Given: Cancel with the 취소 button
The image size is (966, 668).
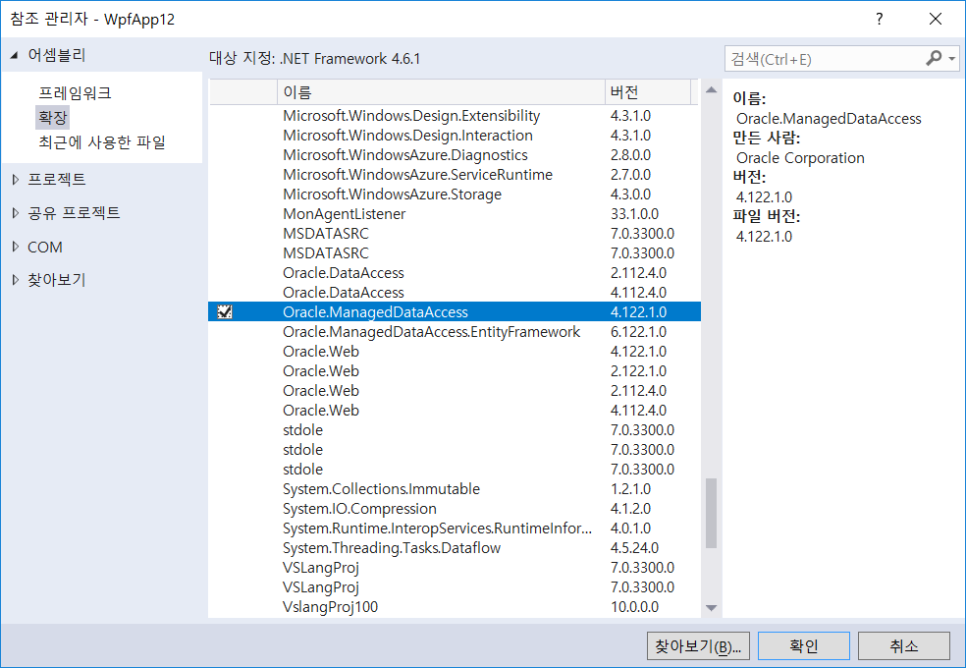Looking at the screenshot, I should click(904, 646).
